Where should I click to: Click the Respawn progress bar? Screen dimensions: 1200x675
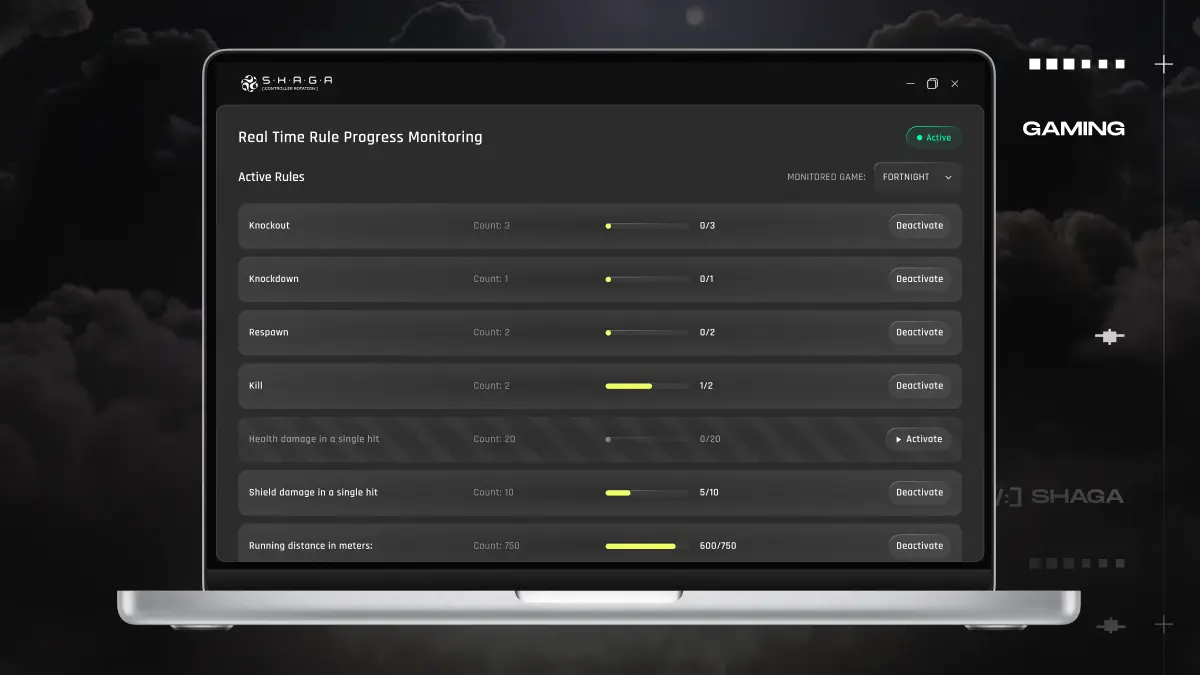pyautogui.click(x=646, y=332)
